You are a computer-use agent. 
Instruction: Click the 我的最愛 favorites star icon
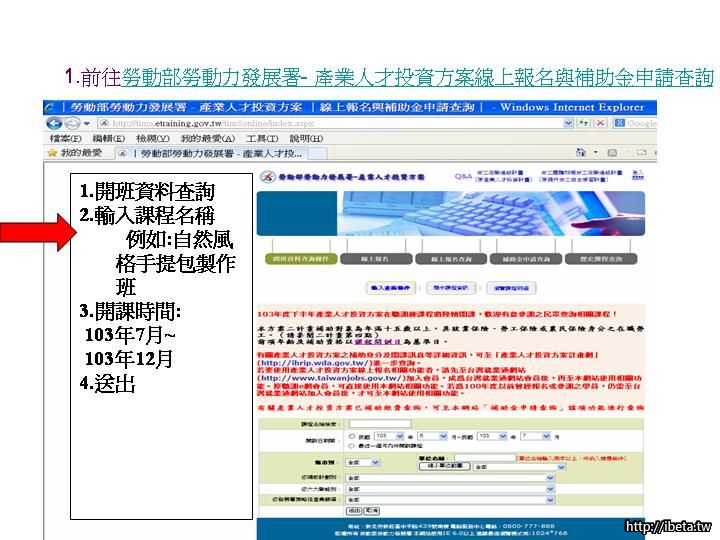tap(52, 153)
